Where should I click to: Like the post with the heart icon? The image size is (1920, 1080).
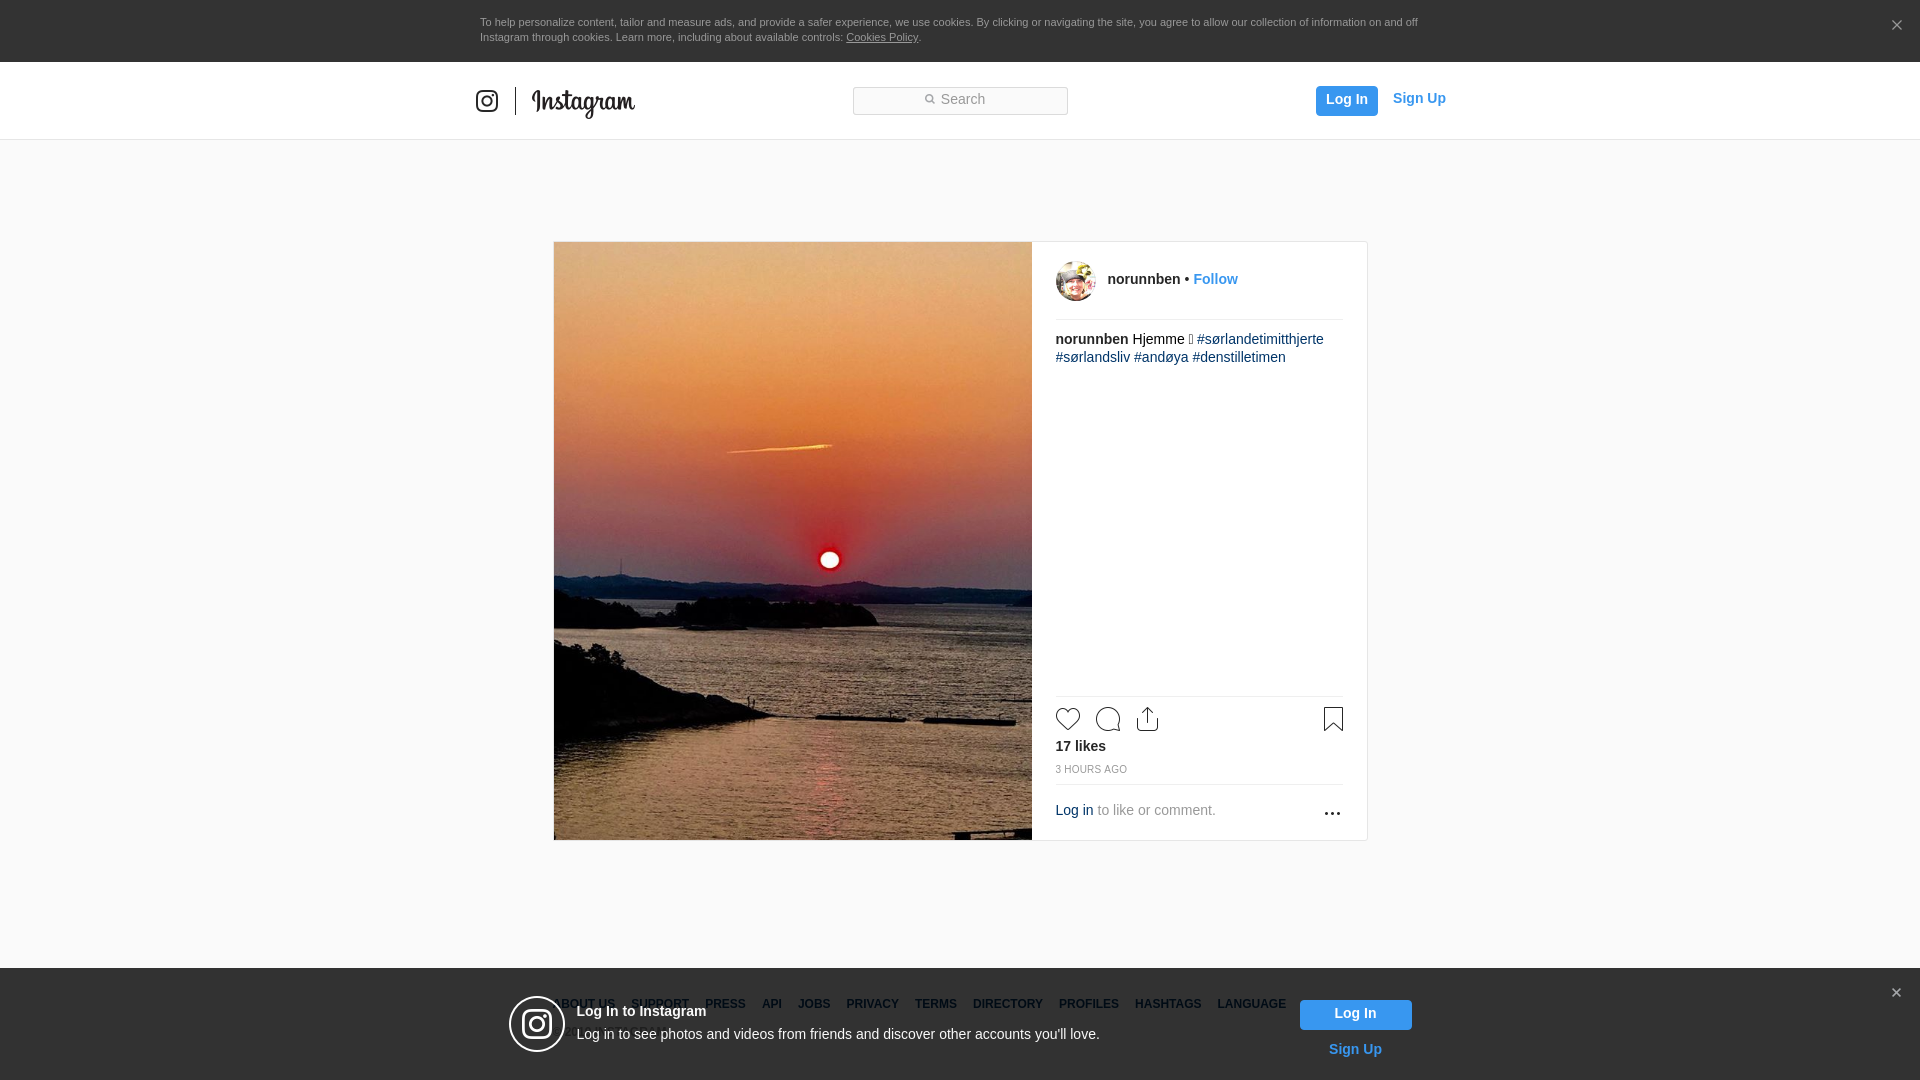pos(1068,719)
